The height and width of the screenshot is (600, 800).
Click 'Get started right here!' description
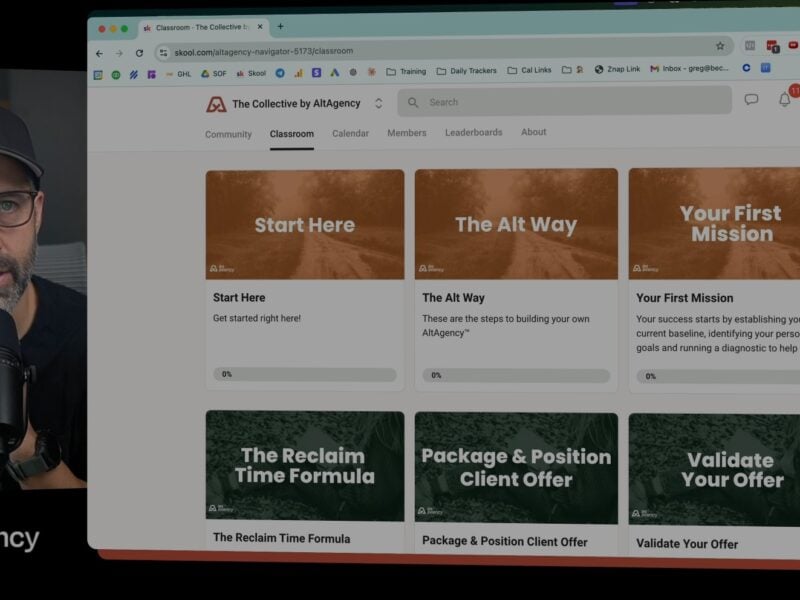[257, 318]
